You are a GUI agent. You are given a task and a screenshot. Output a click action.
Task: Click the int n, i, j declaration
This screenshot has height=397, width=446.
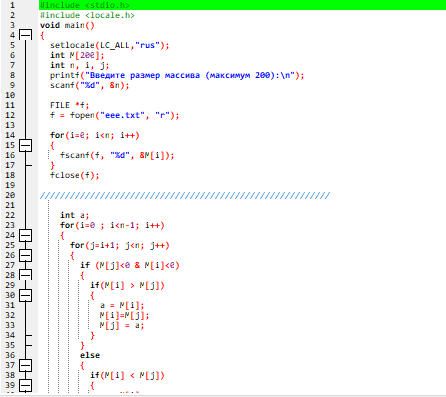coord(80,65)
